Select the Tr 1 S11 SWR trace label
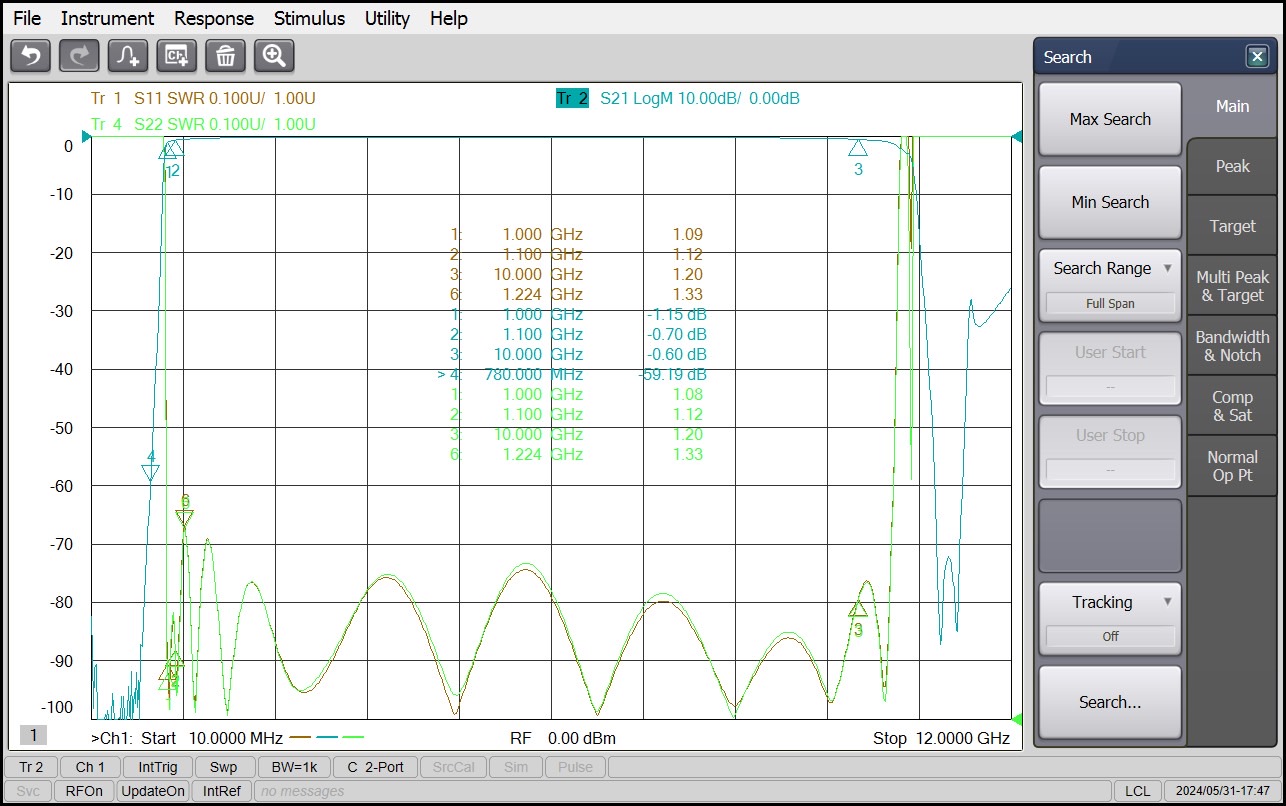This screenshot has height=806, width=1286. pos(203,98)
